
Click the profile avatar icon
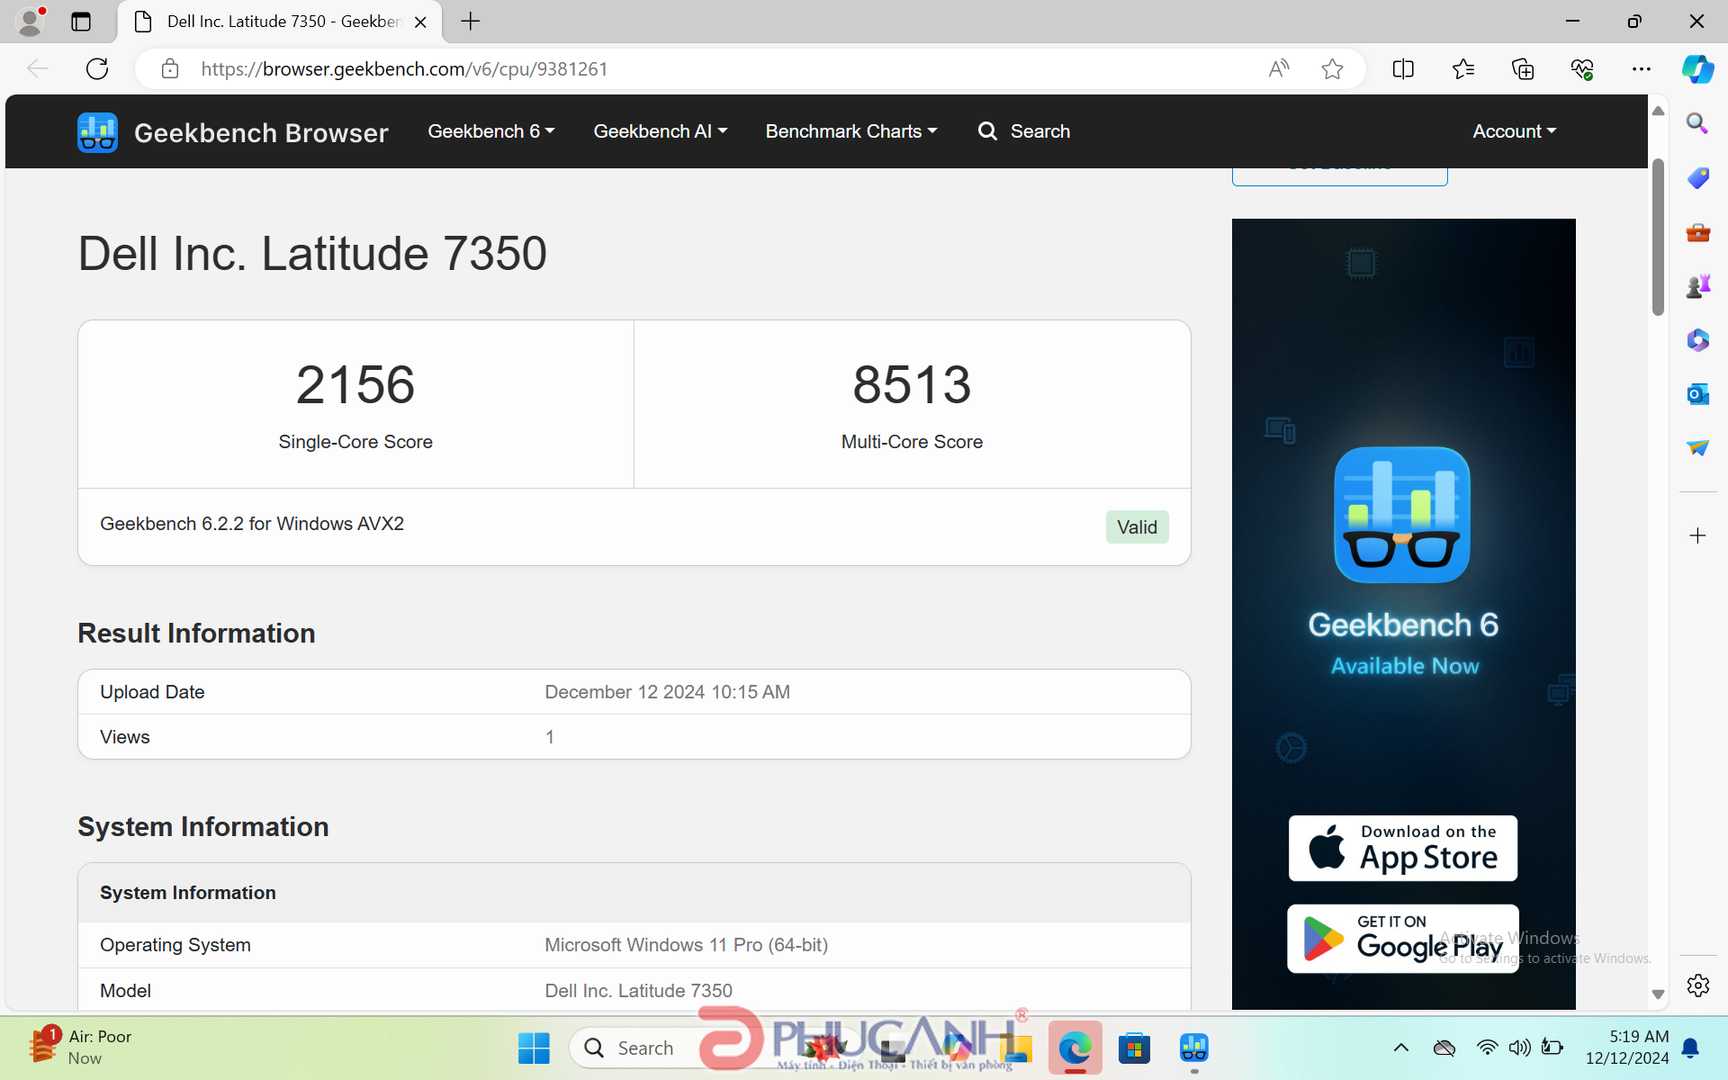(31, 21)
